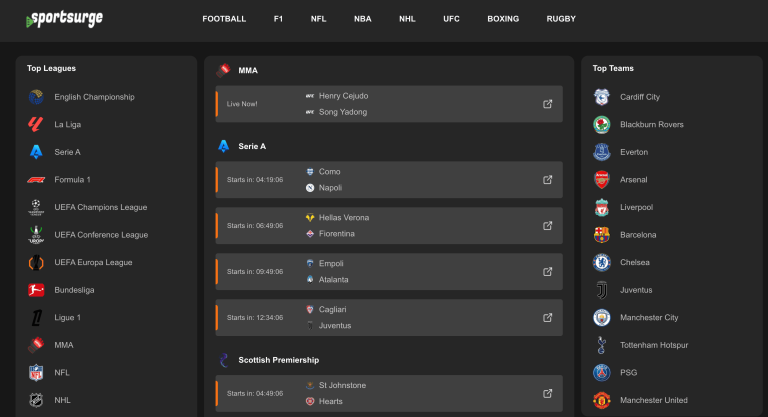
Task: Open UEFA Champions League link
Action: click(x=100, y=207)
